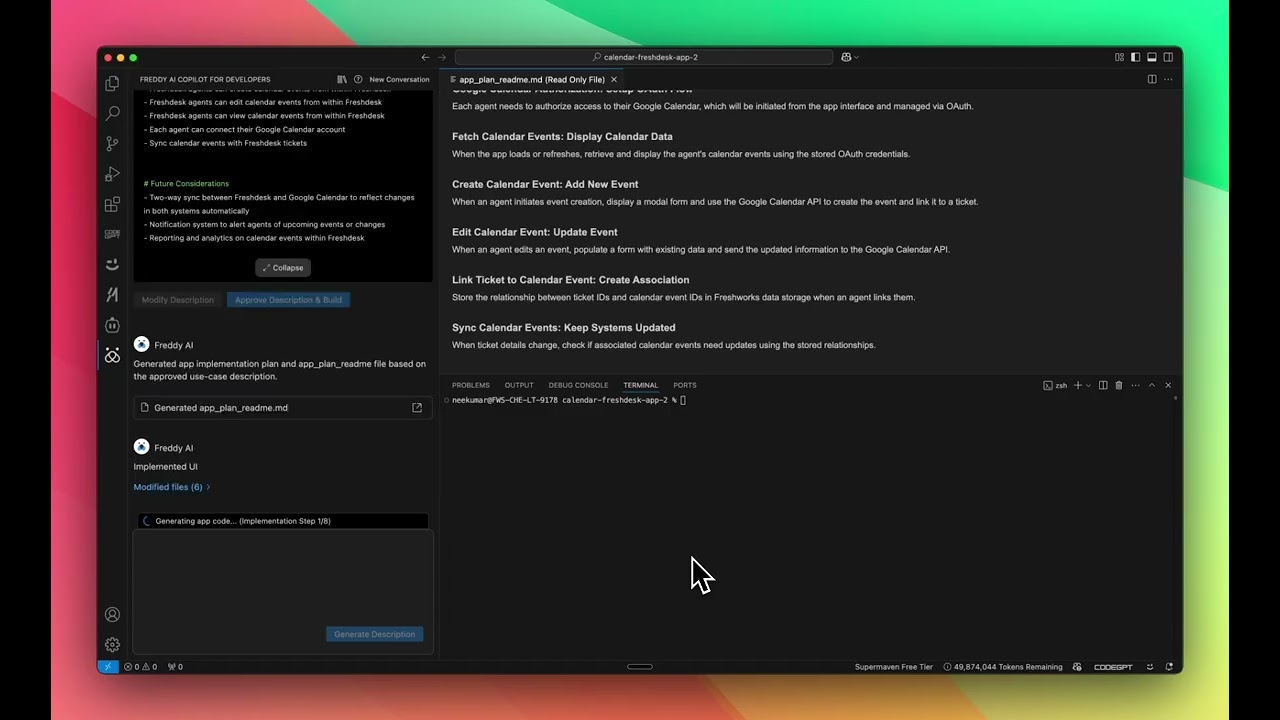The image size is (1280, 720).
Task: Collapse the use-case description box
Action: click(x=283, y=267)
